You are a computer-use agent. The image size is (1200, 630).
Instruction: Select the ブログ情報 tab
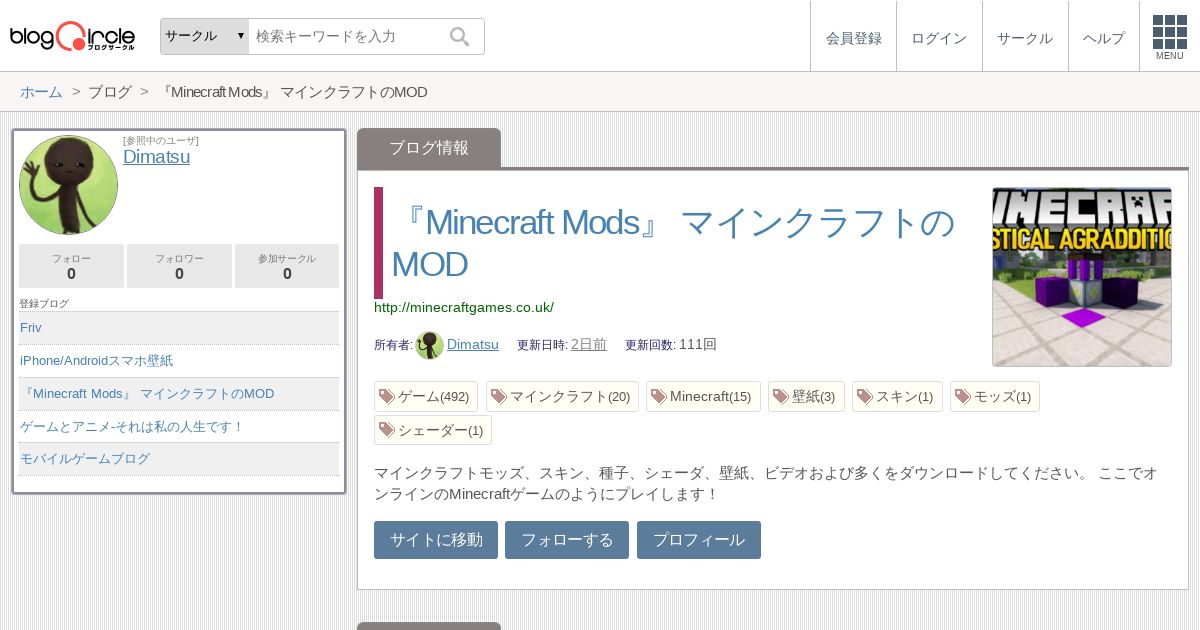(429, 148)
